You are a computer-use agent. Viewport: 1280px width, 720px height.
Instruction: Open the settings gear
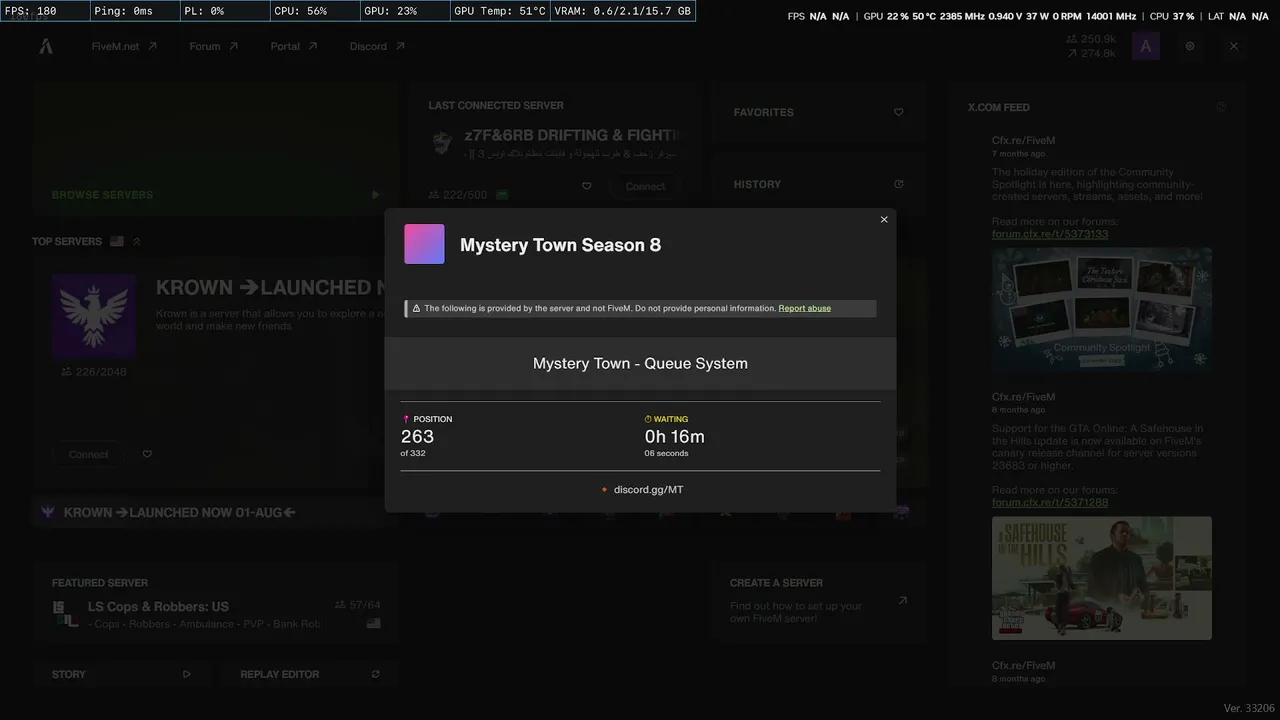1190,46
